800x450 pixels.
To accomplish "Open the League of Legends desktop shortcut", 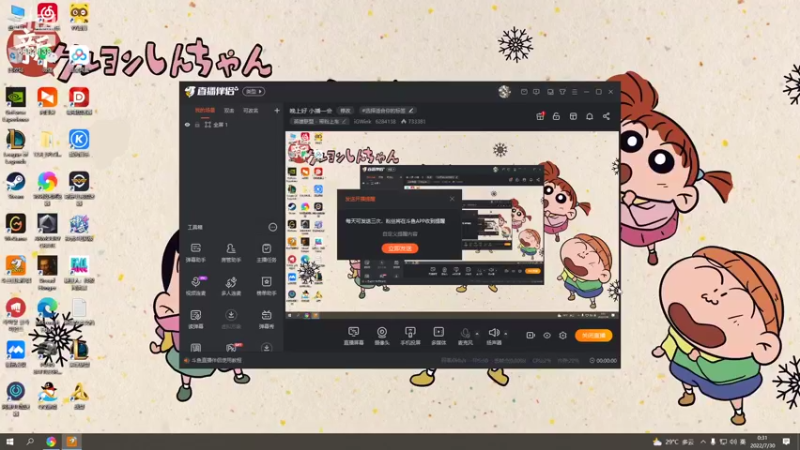I will tap(16, 147).
